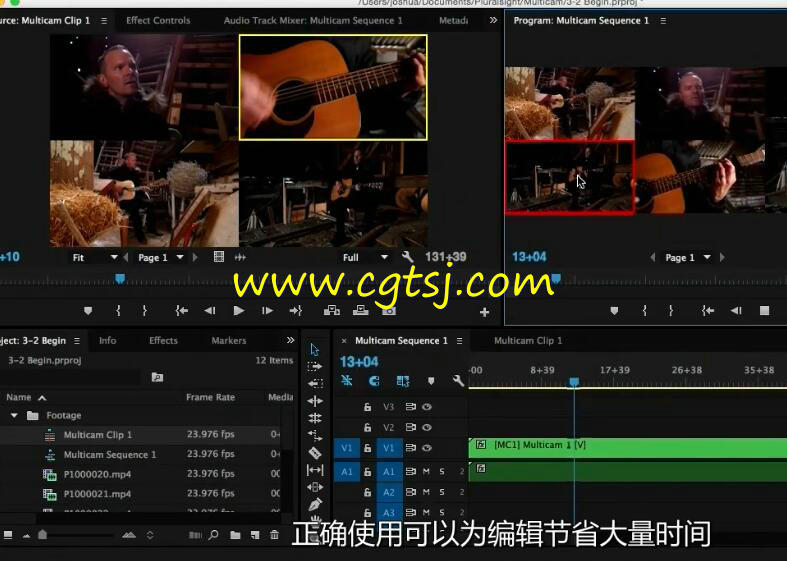The height and width of the screenshot is (561, 787).
Task: Switch to Effect Controls tab
Action: [x=158, y=21]
